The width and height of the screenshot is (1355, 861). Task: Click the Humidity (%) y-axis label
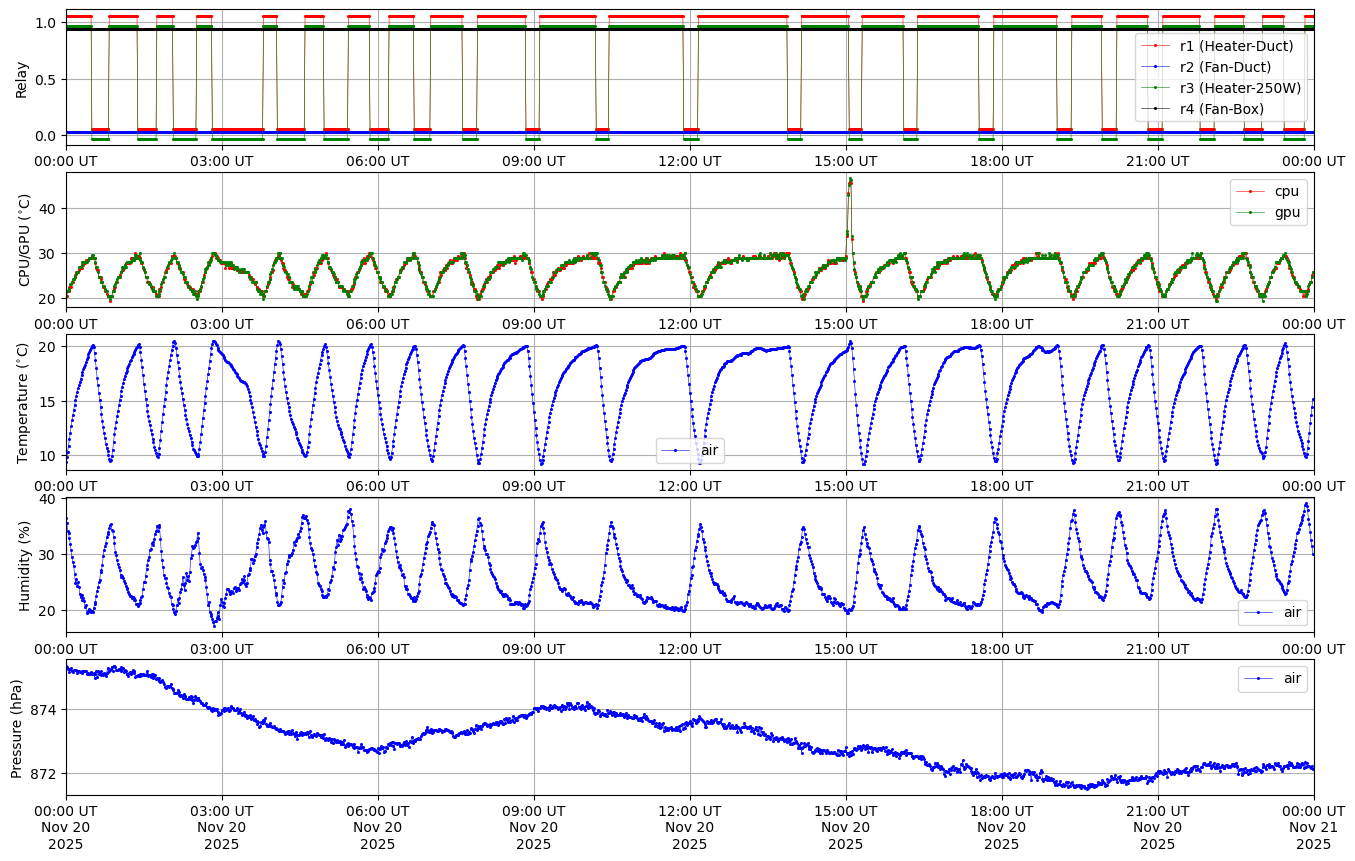click(25, 565)
